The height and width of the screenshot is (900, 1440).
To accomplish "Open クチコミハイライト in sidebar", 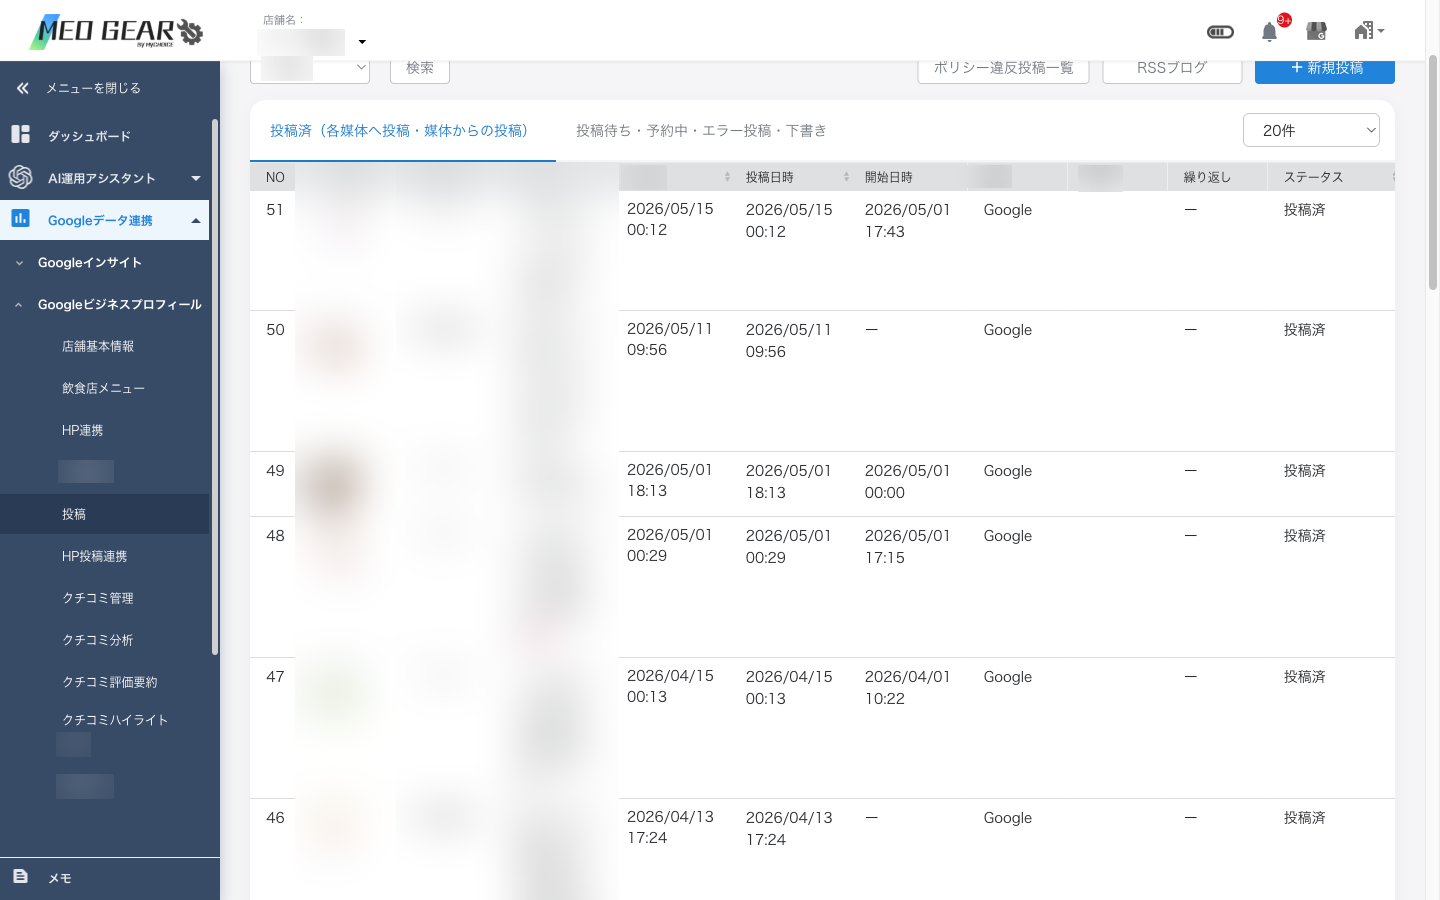I will (115, 720).
